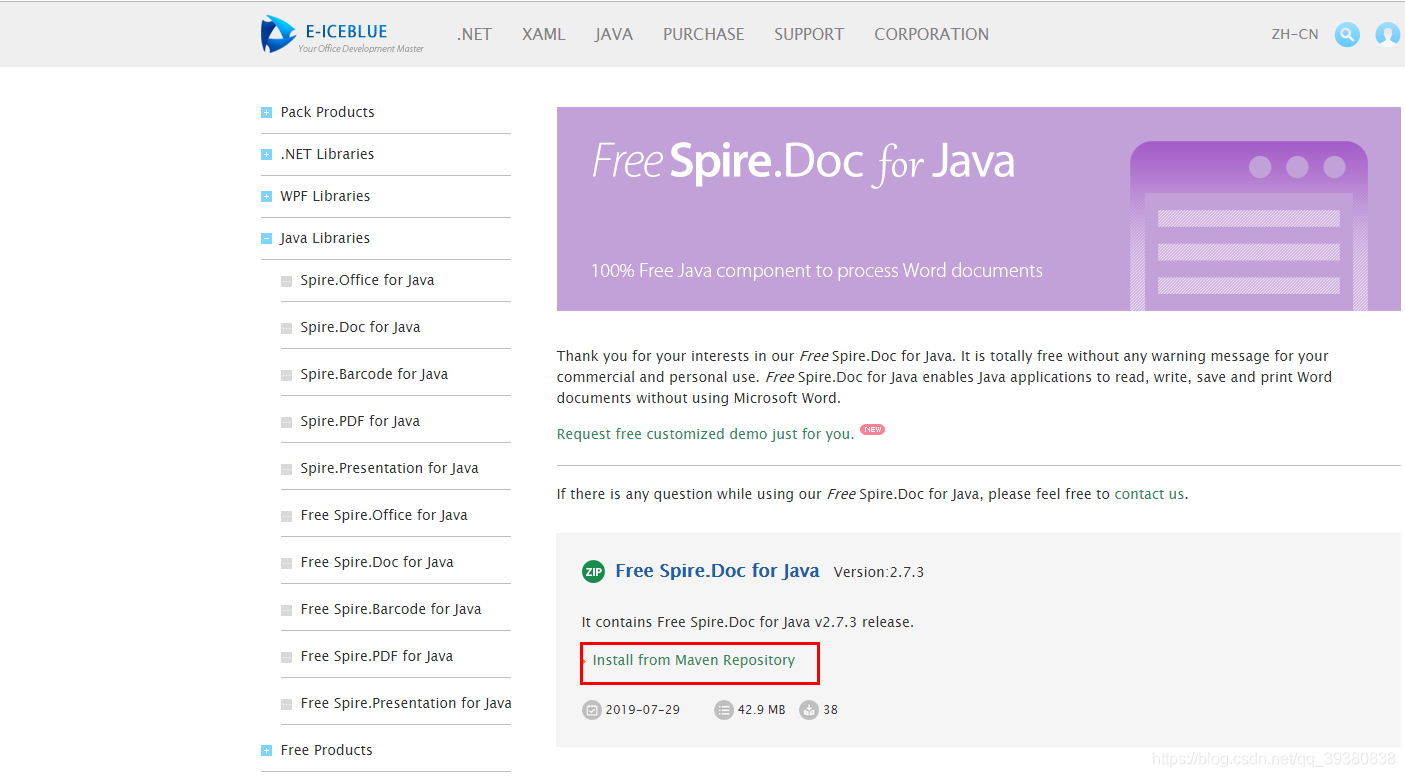
Task: Click the pink NEW badge
Action: point(873,430)
